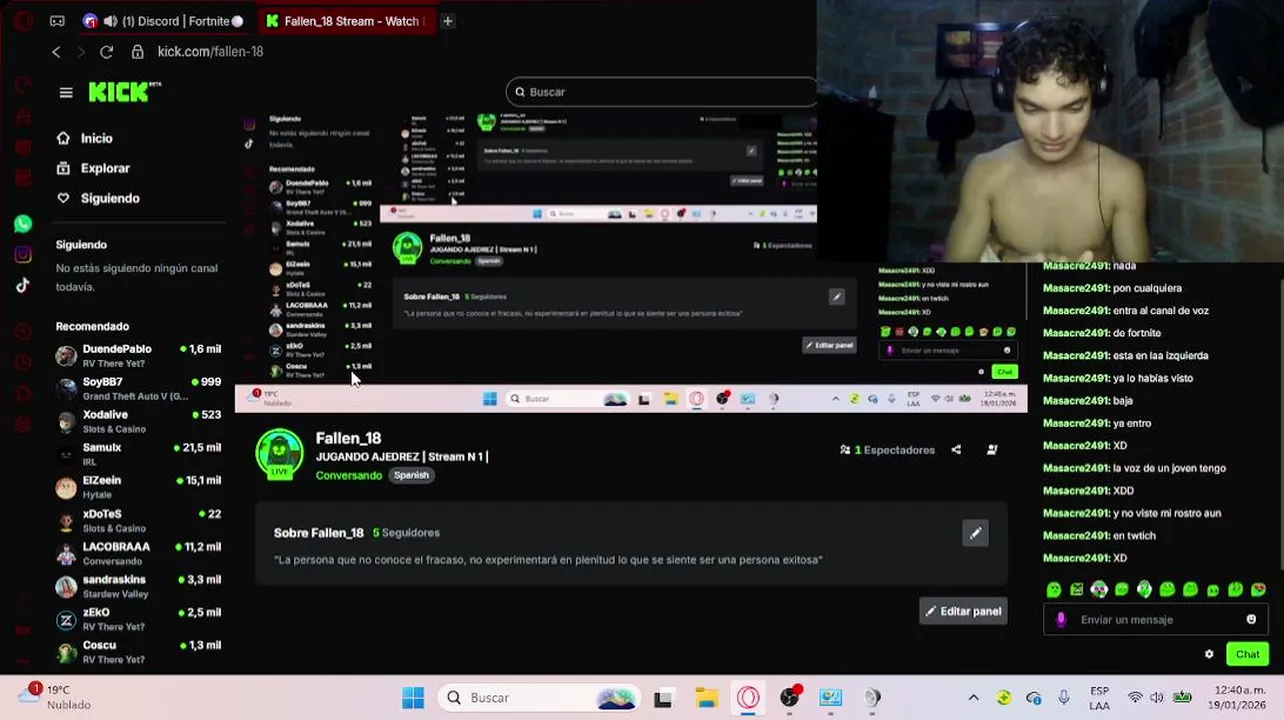Reload the kick.com page
The height and width of the screenshot is (720, 1284).
coord(107,51)
